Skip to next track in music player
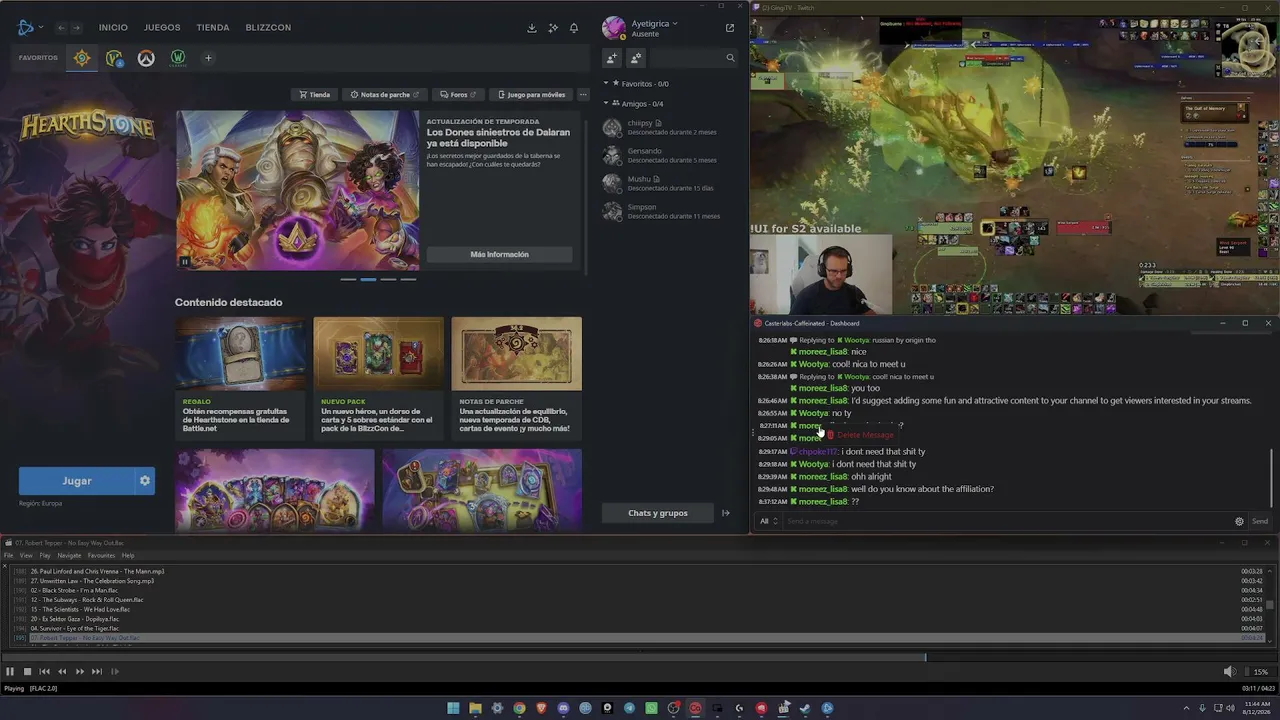Image resolution: width=1280 pixels, height=720 pixels. click(96, 672)
